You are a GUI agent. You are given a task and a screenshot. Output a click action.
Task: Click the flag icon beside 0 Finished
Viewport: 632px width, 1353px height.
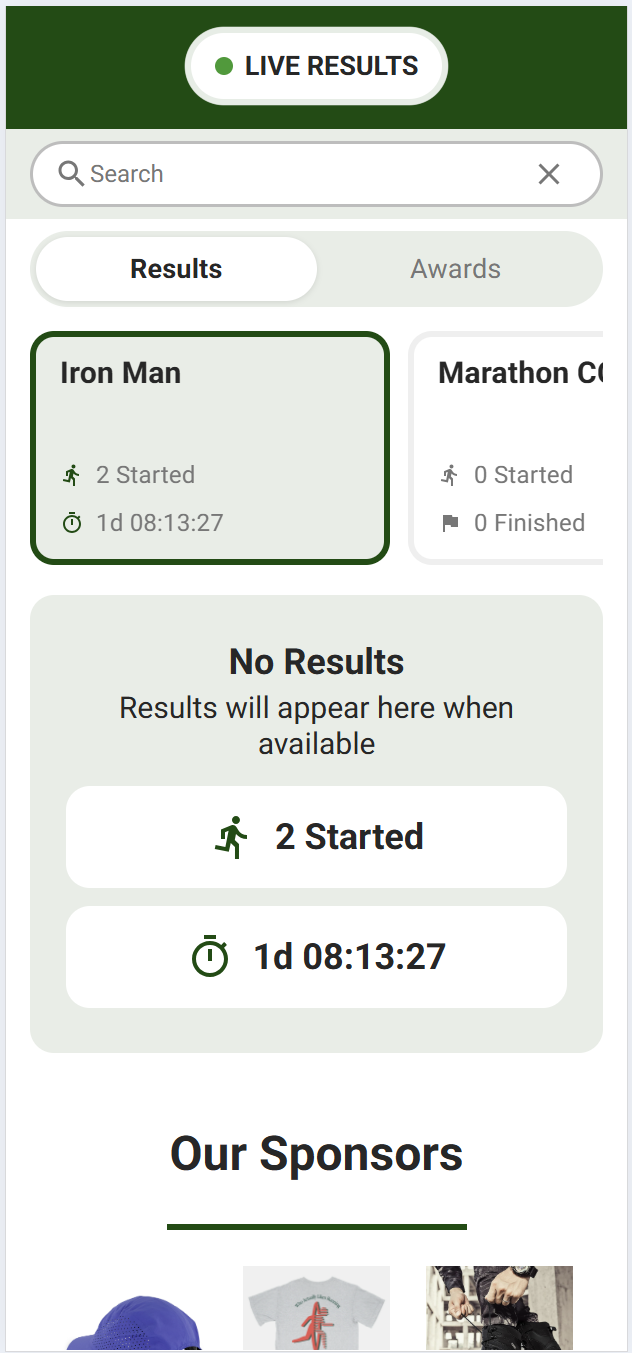[450, 523]
